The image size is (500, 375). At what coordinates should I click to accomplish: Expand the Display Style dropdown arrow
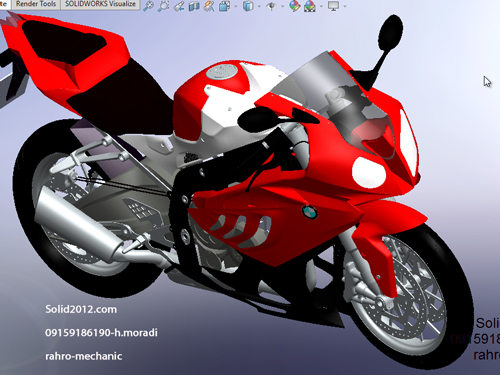pos(259,6)
